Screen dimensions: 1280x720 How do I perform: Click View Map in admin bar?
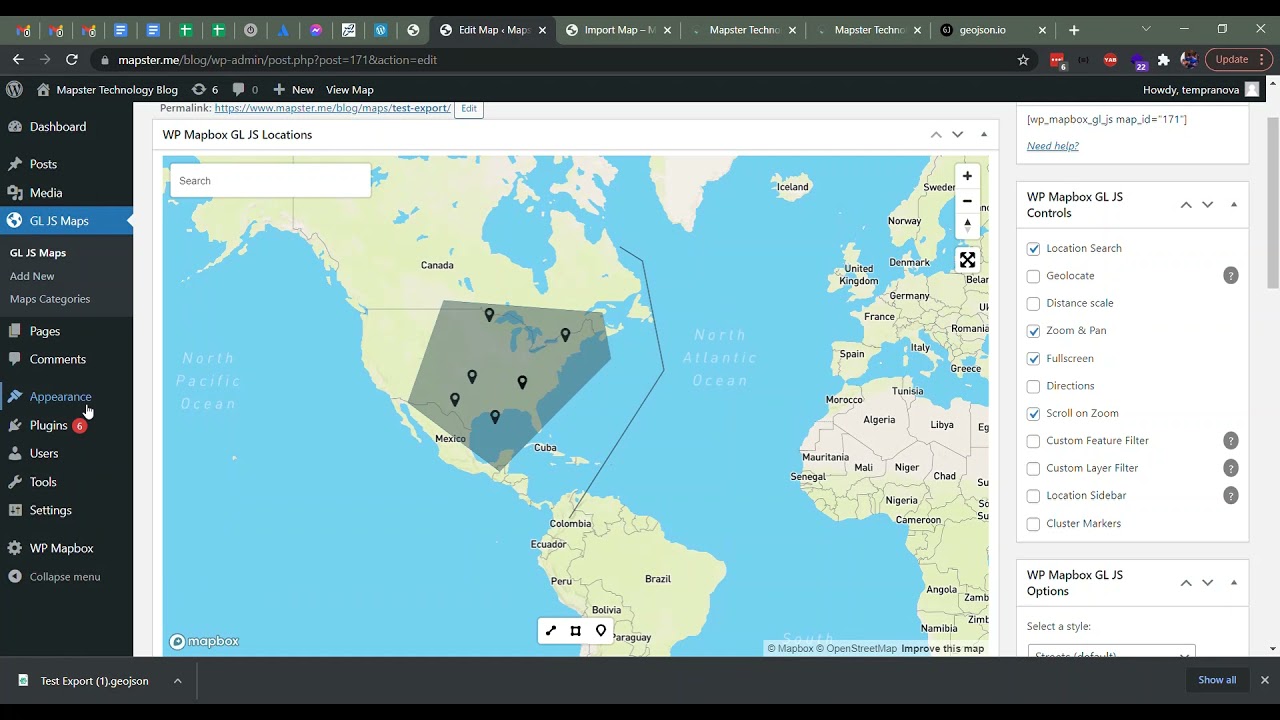[349, 90]
